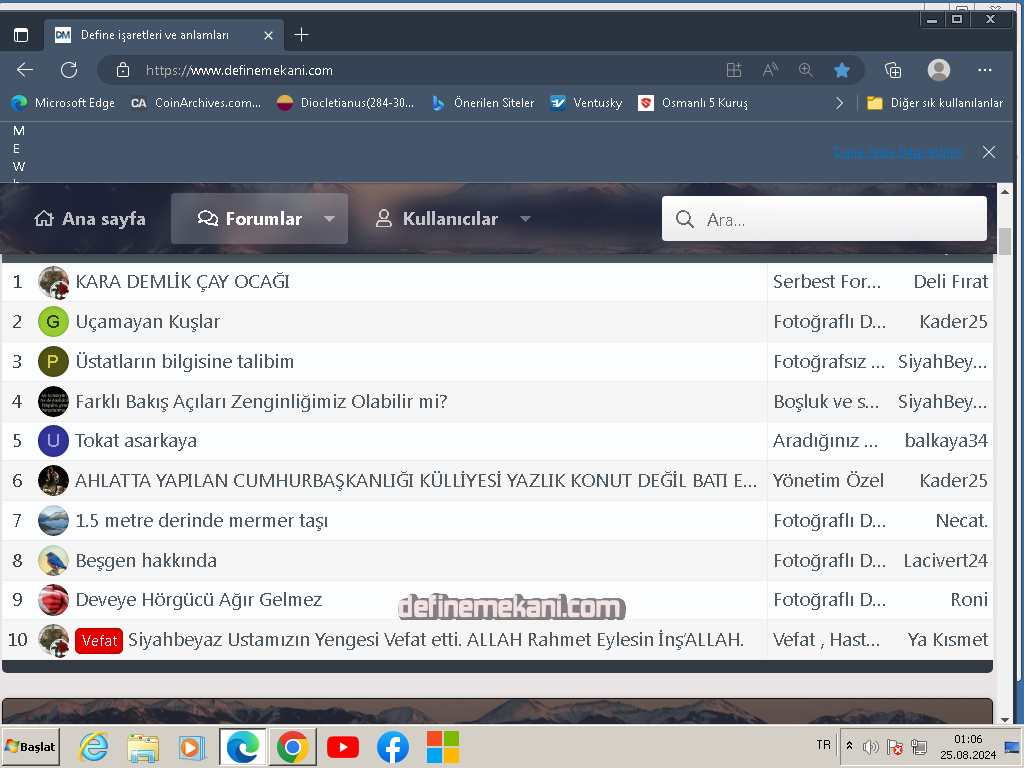Screen dimensions: 1024x768
Task: Open the browser profile avatar icon
Action: pyautogui.click(x=938, y=70)
